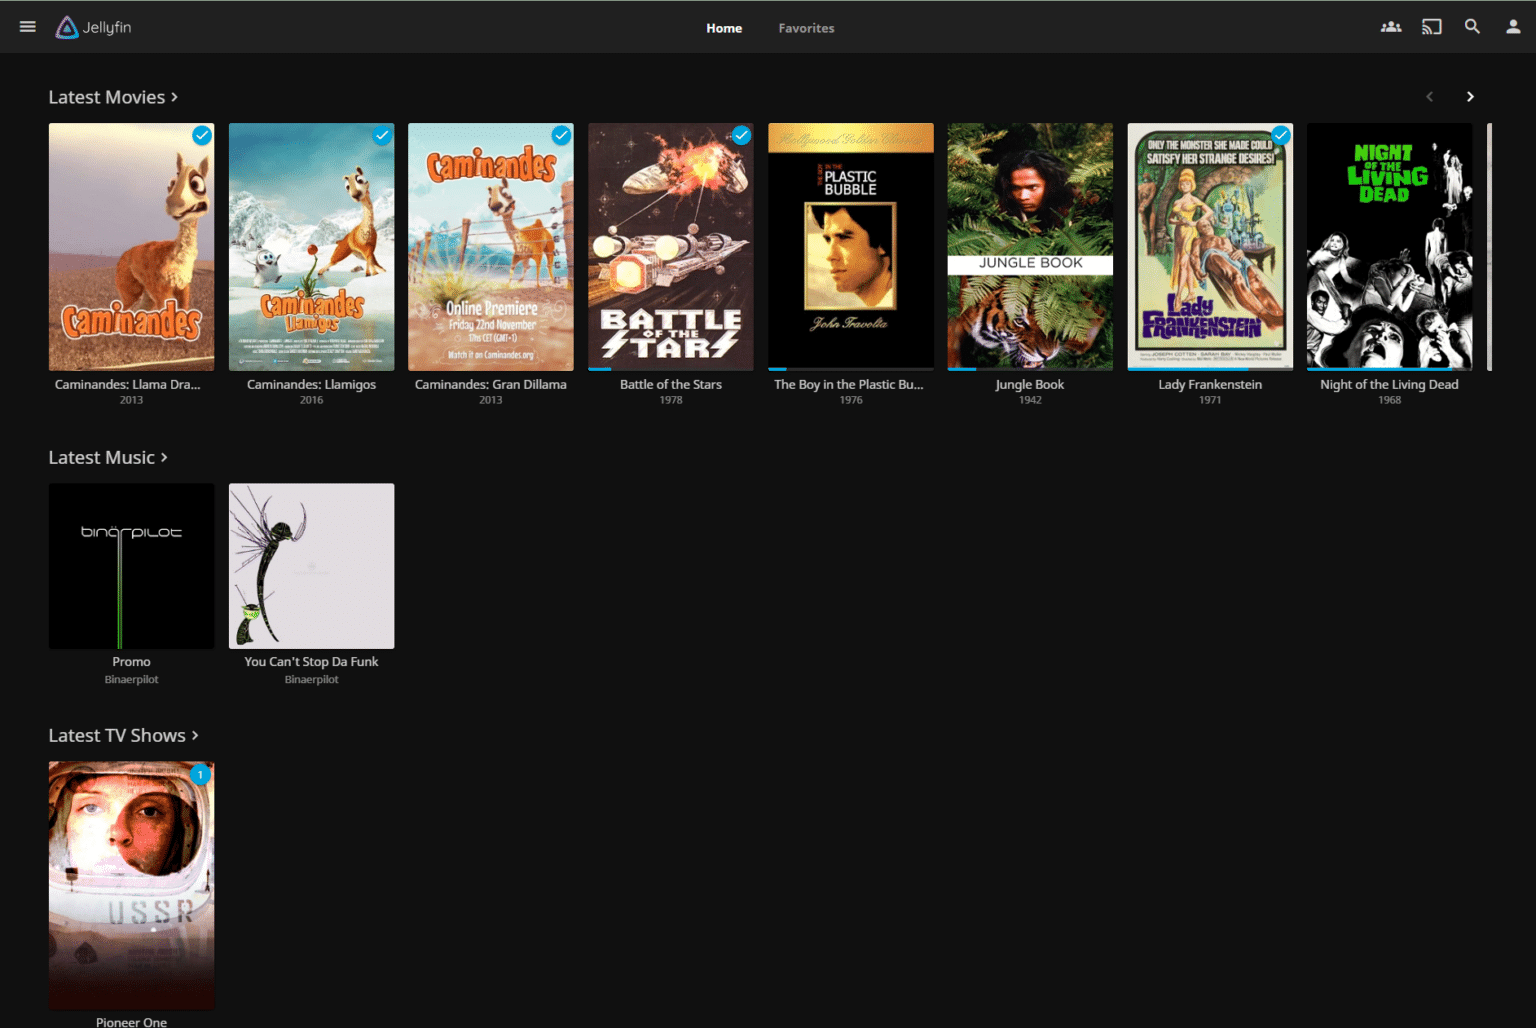The width and height of the screenshot is (1536, 1028).
Task: Click the Jungle Book title text
Action: tap(1030, 384)
